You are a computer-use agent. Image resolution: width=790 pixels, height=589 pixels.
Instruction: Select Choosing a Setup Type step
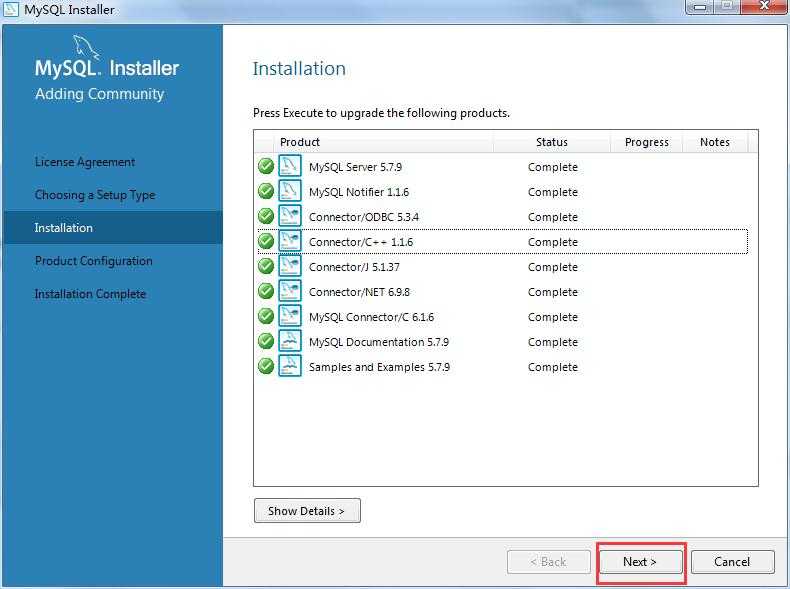95,195
